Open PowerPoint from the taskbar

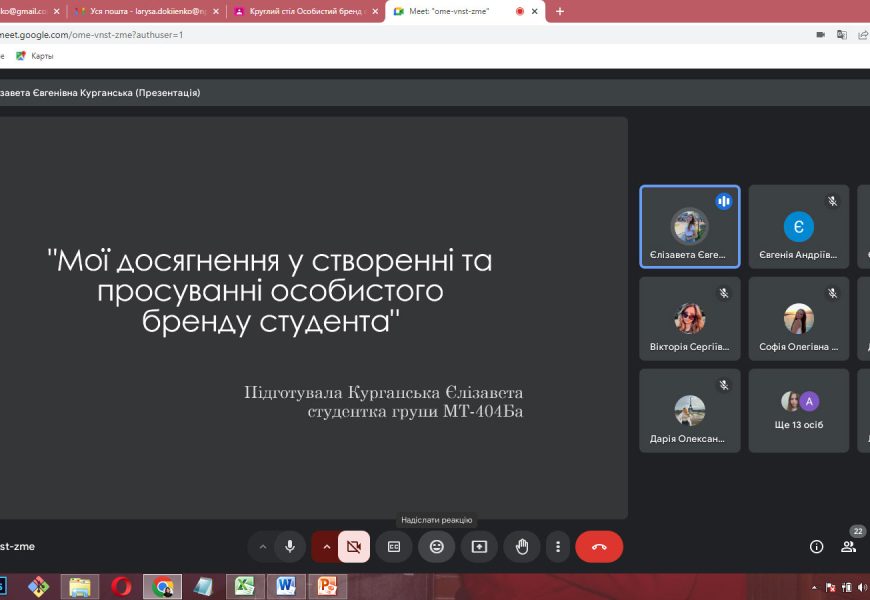coord(325,587)
